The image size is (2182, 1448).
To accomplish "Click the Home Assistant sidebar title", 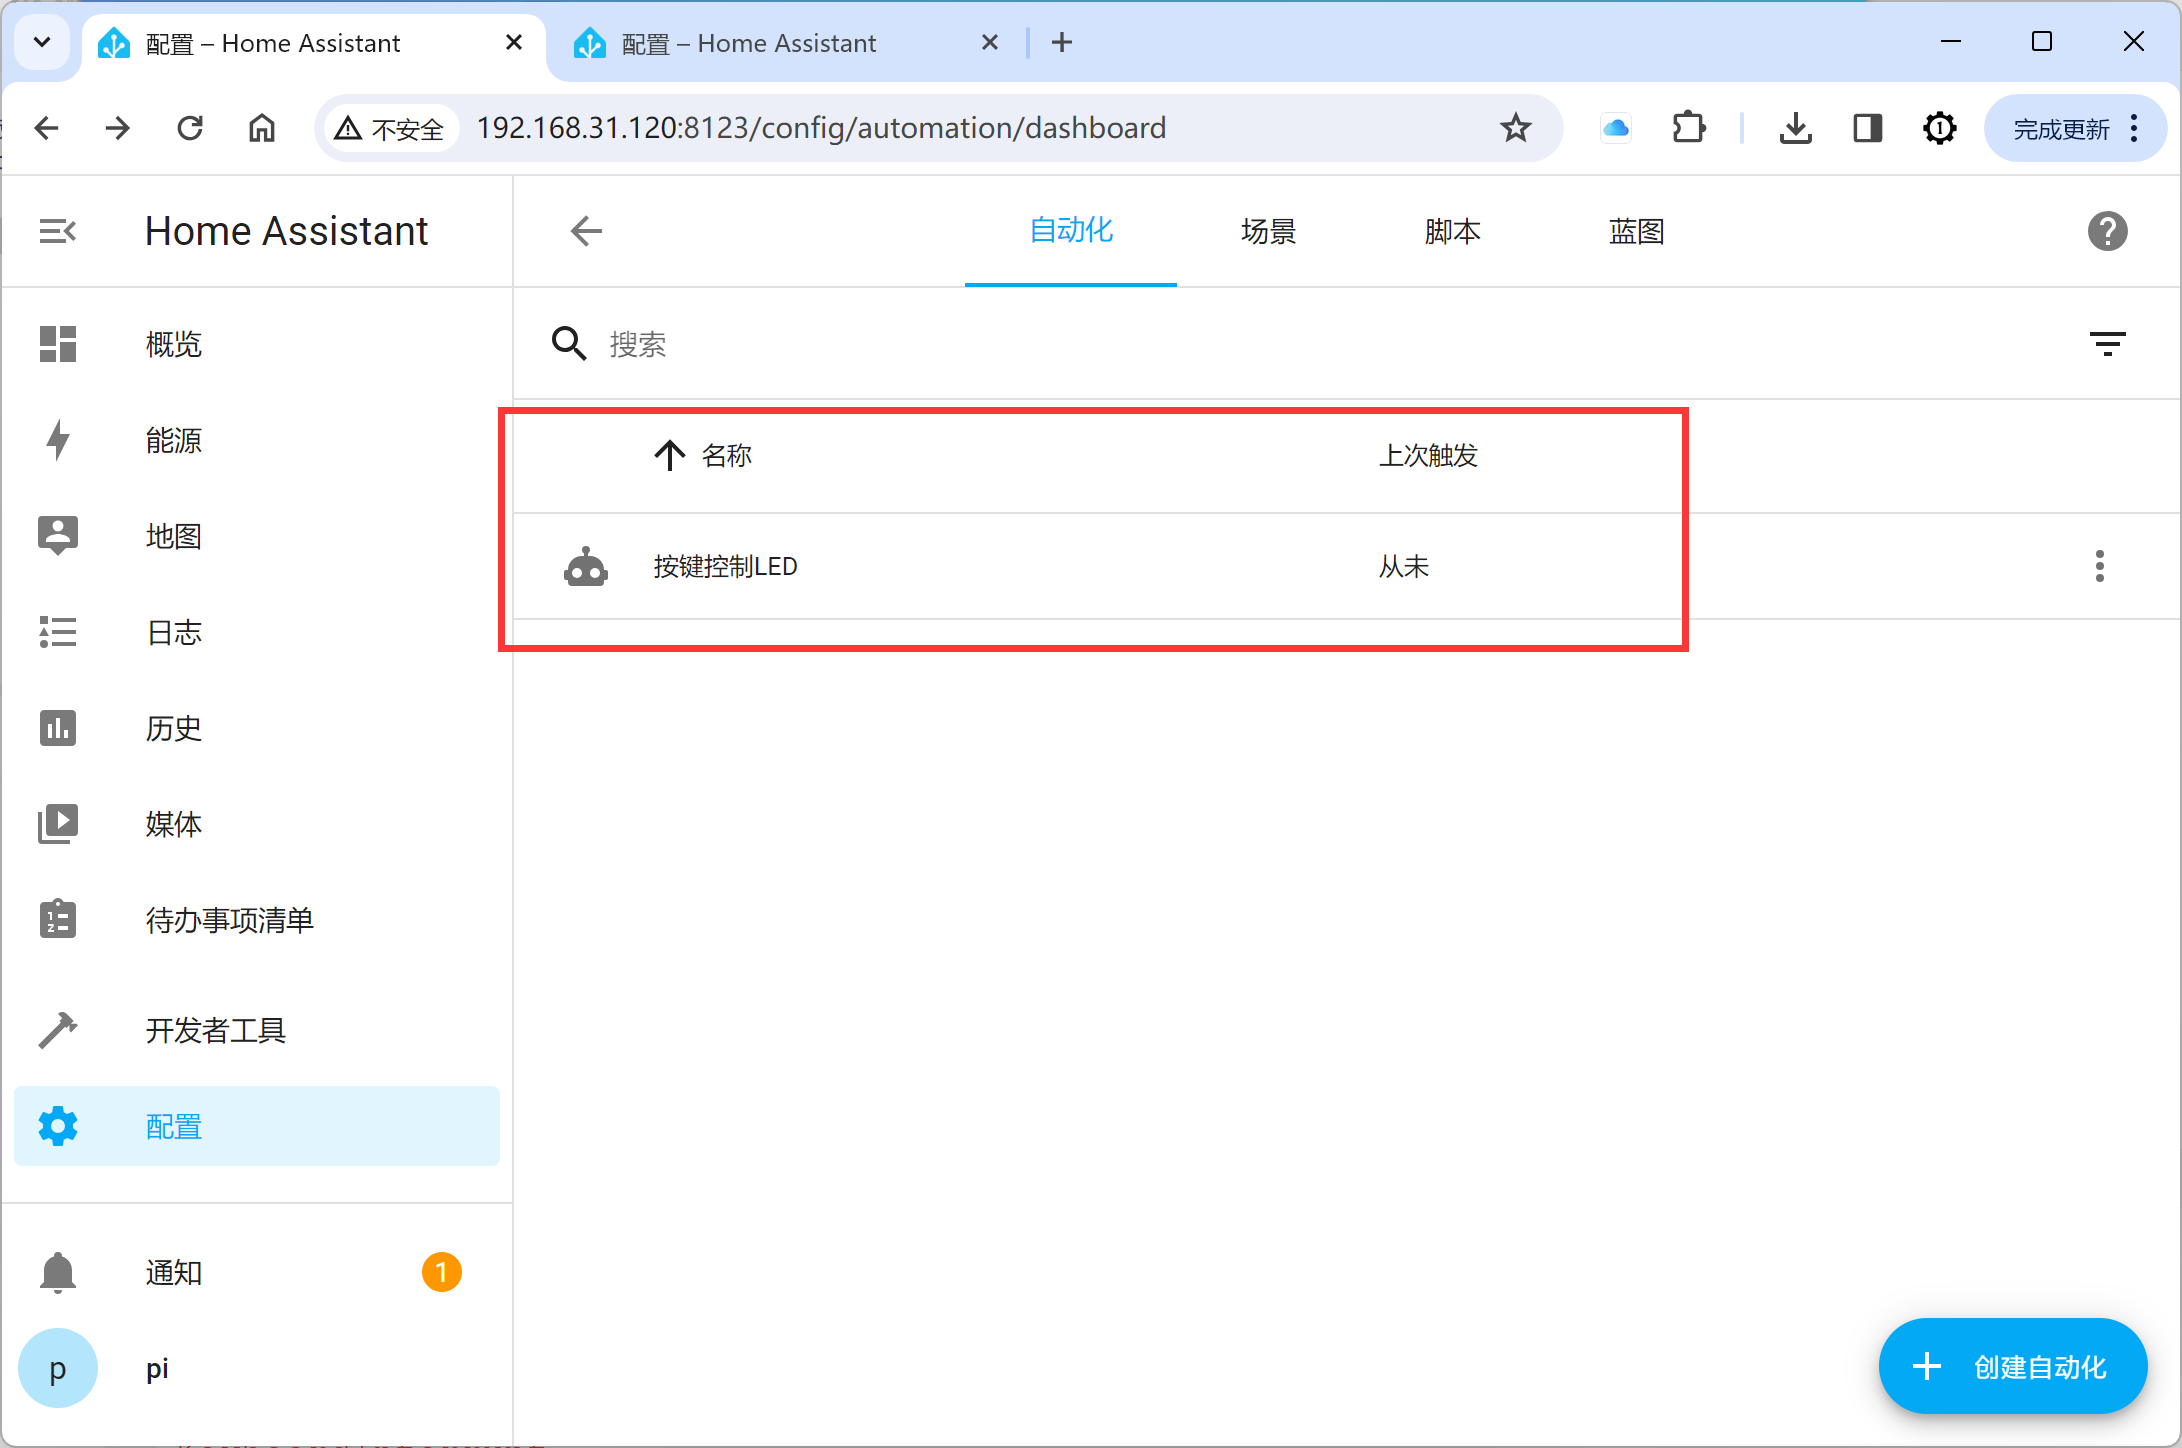I will pyautogui.click(x=286, y=231).
